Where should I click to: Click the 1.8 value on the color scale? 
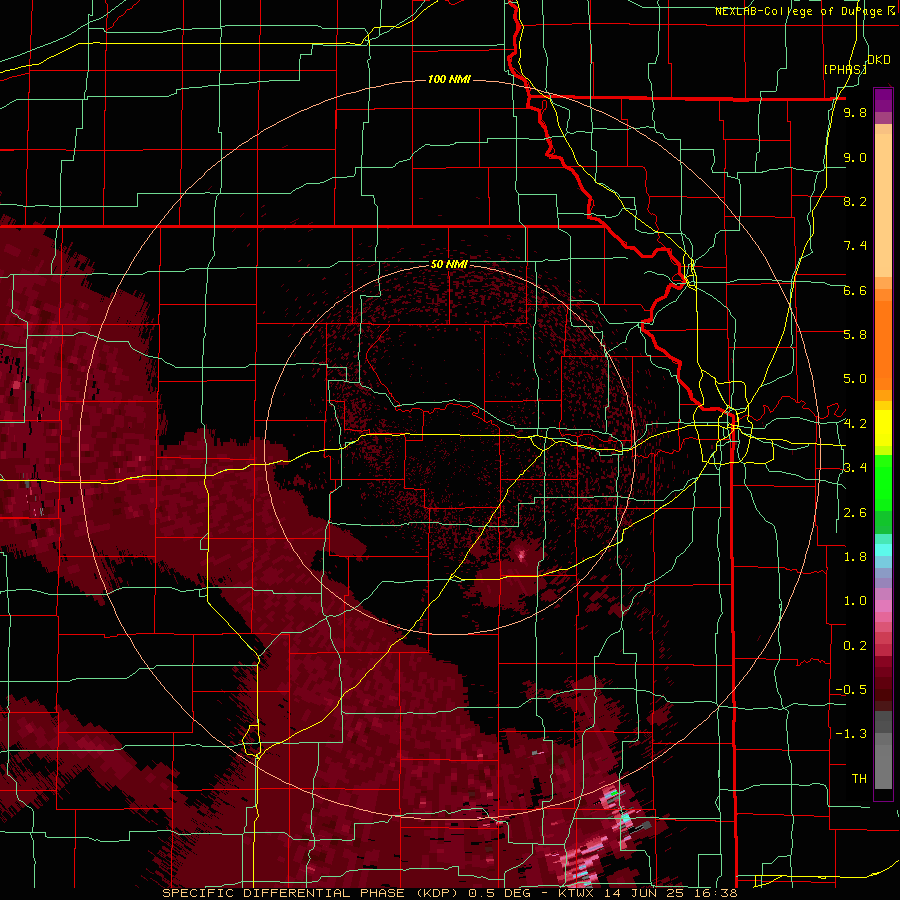pos(855,557)
